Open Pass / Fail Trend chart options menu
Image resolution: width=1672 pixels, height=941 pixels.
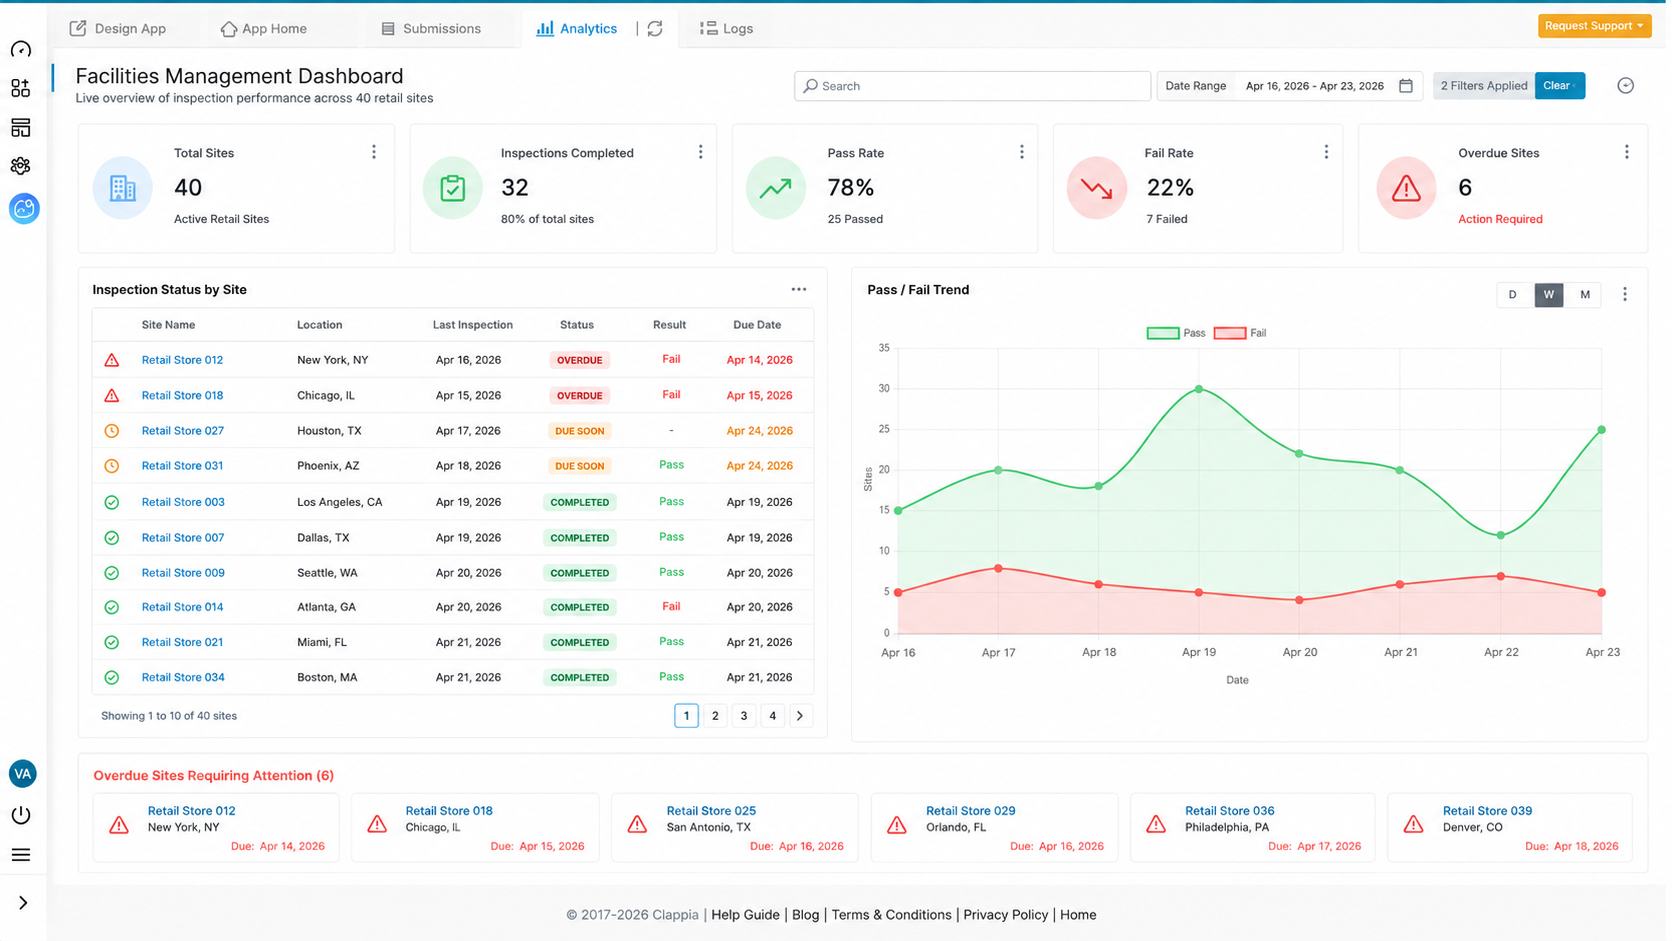point(1624,294)
